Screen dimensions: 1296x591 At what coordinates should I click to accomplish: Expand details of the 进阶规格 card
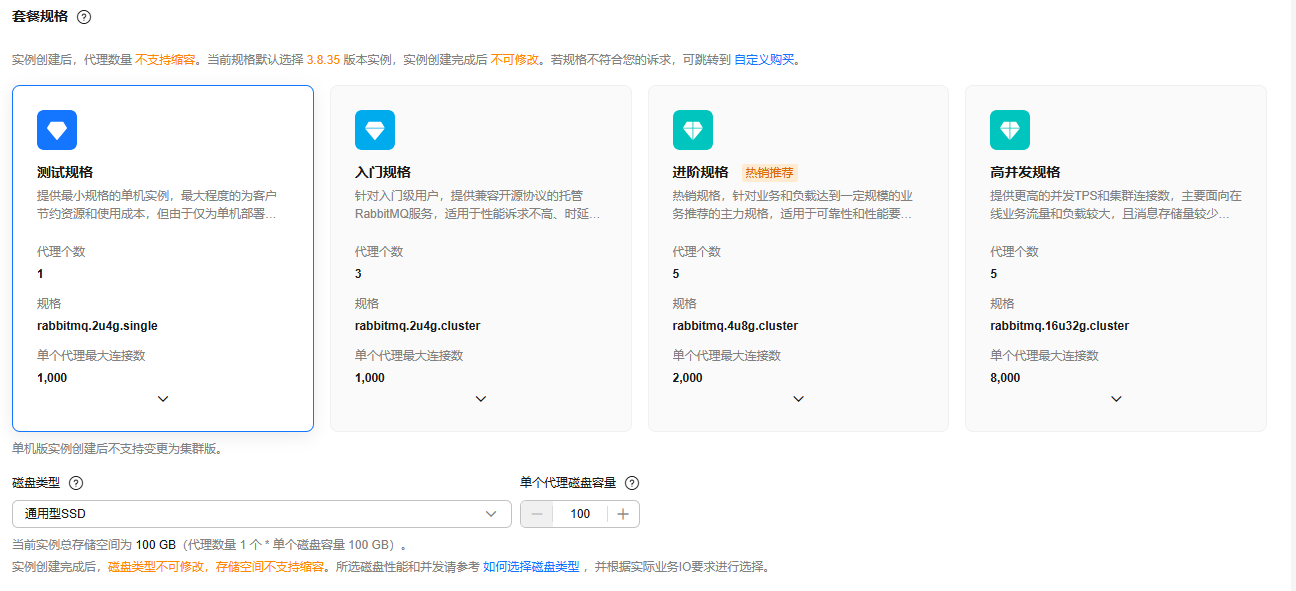point(798,399)
